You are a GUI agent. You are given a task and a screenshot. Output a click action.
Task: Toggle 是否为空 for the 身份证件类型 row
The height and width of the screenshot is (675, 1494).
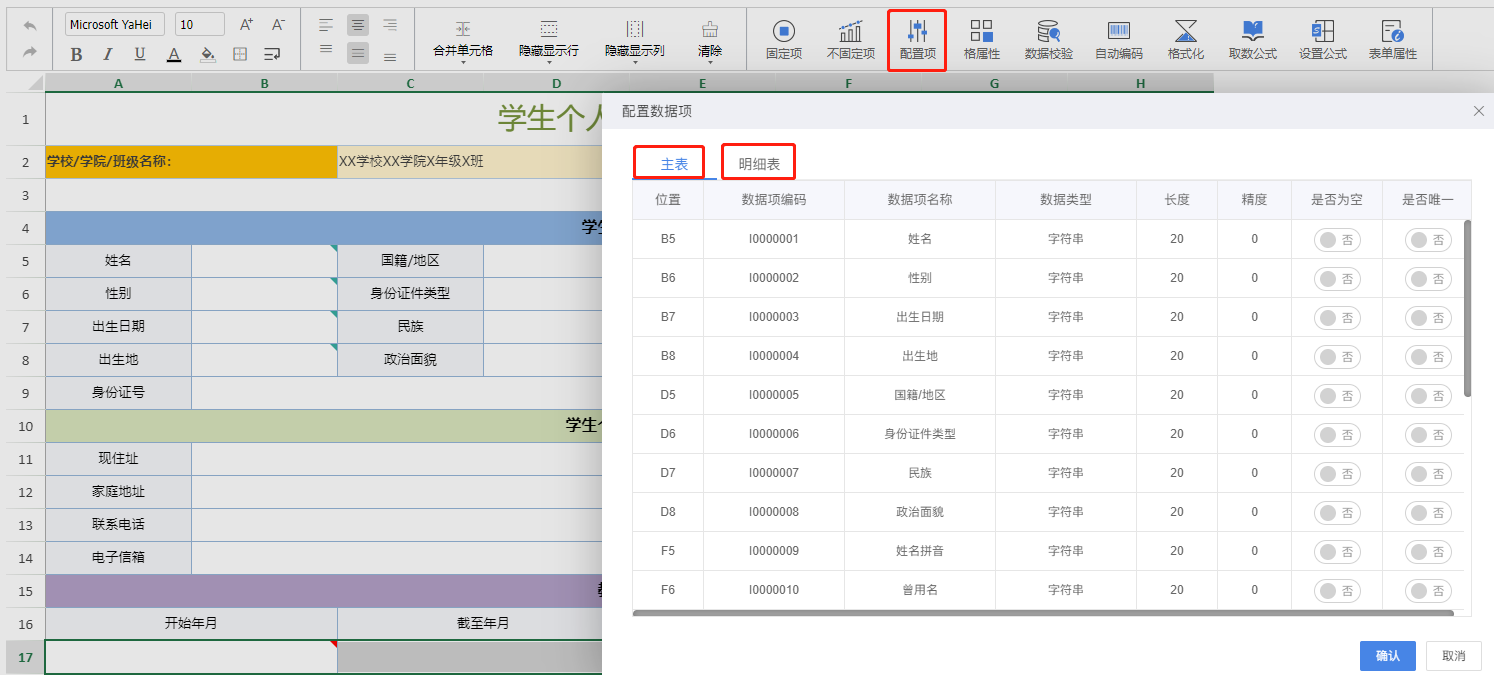pos(1337,435)
